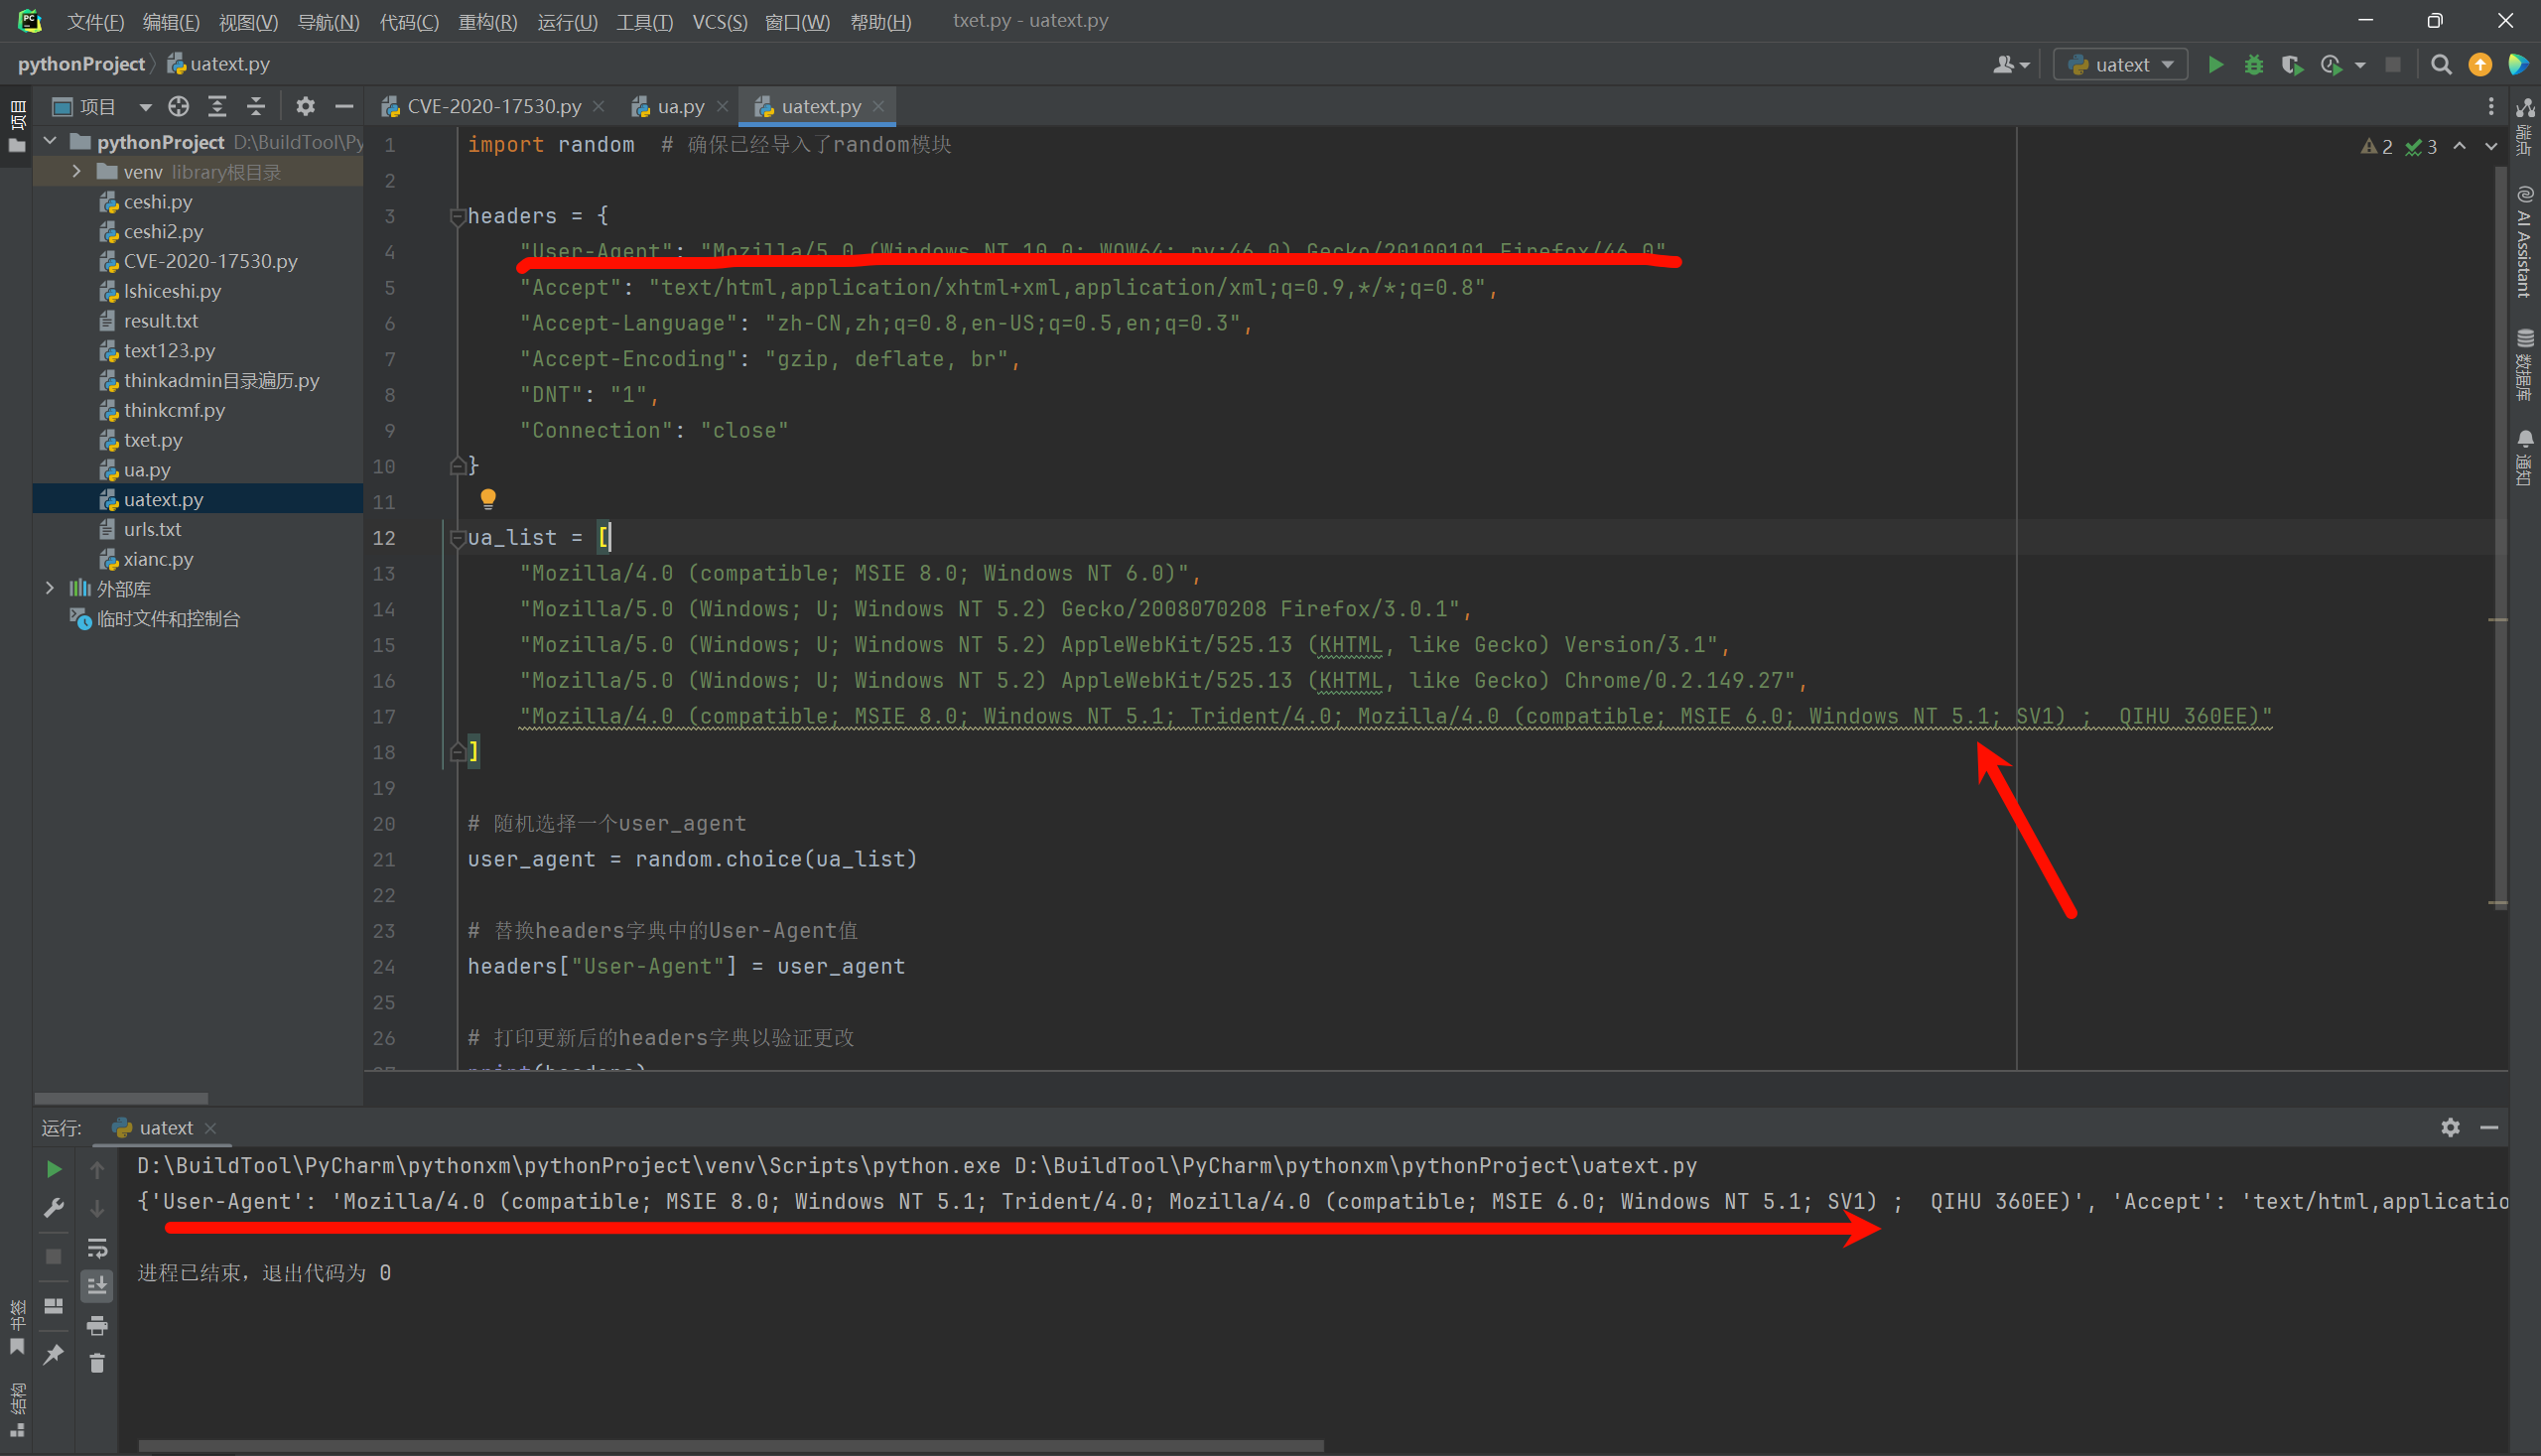Expand all items in project tree

pyautogui.click(x=217, y=106)
